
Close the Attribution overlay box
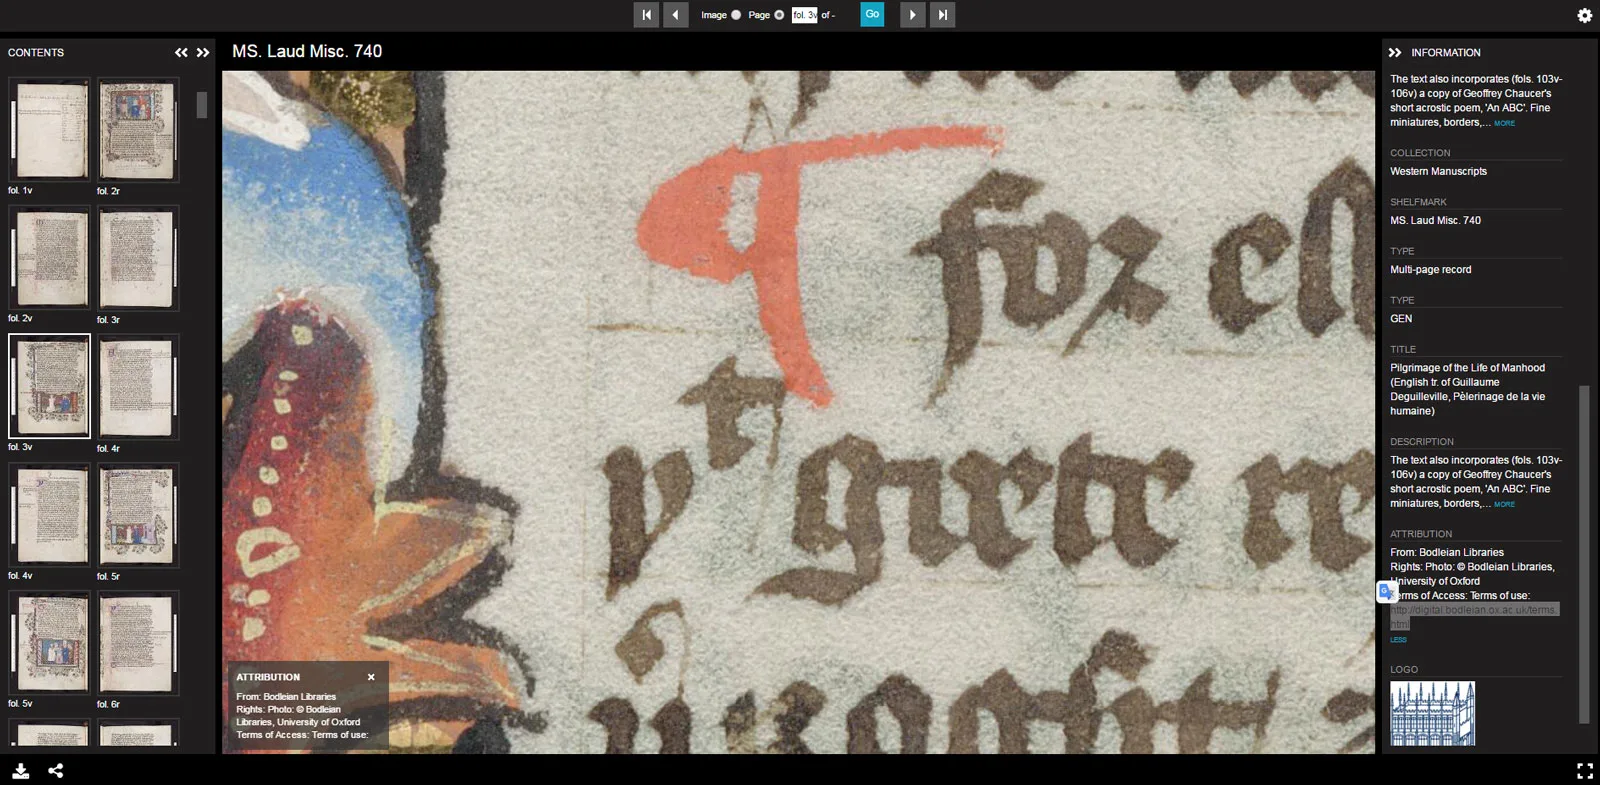point(371,677)
